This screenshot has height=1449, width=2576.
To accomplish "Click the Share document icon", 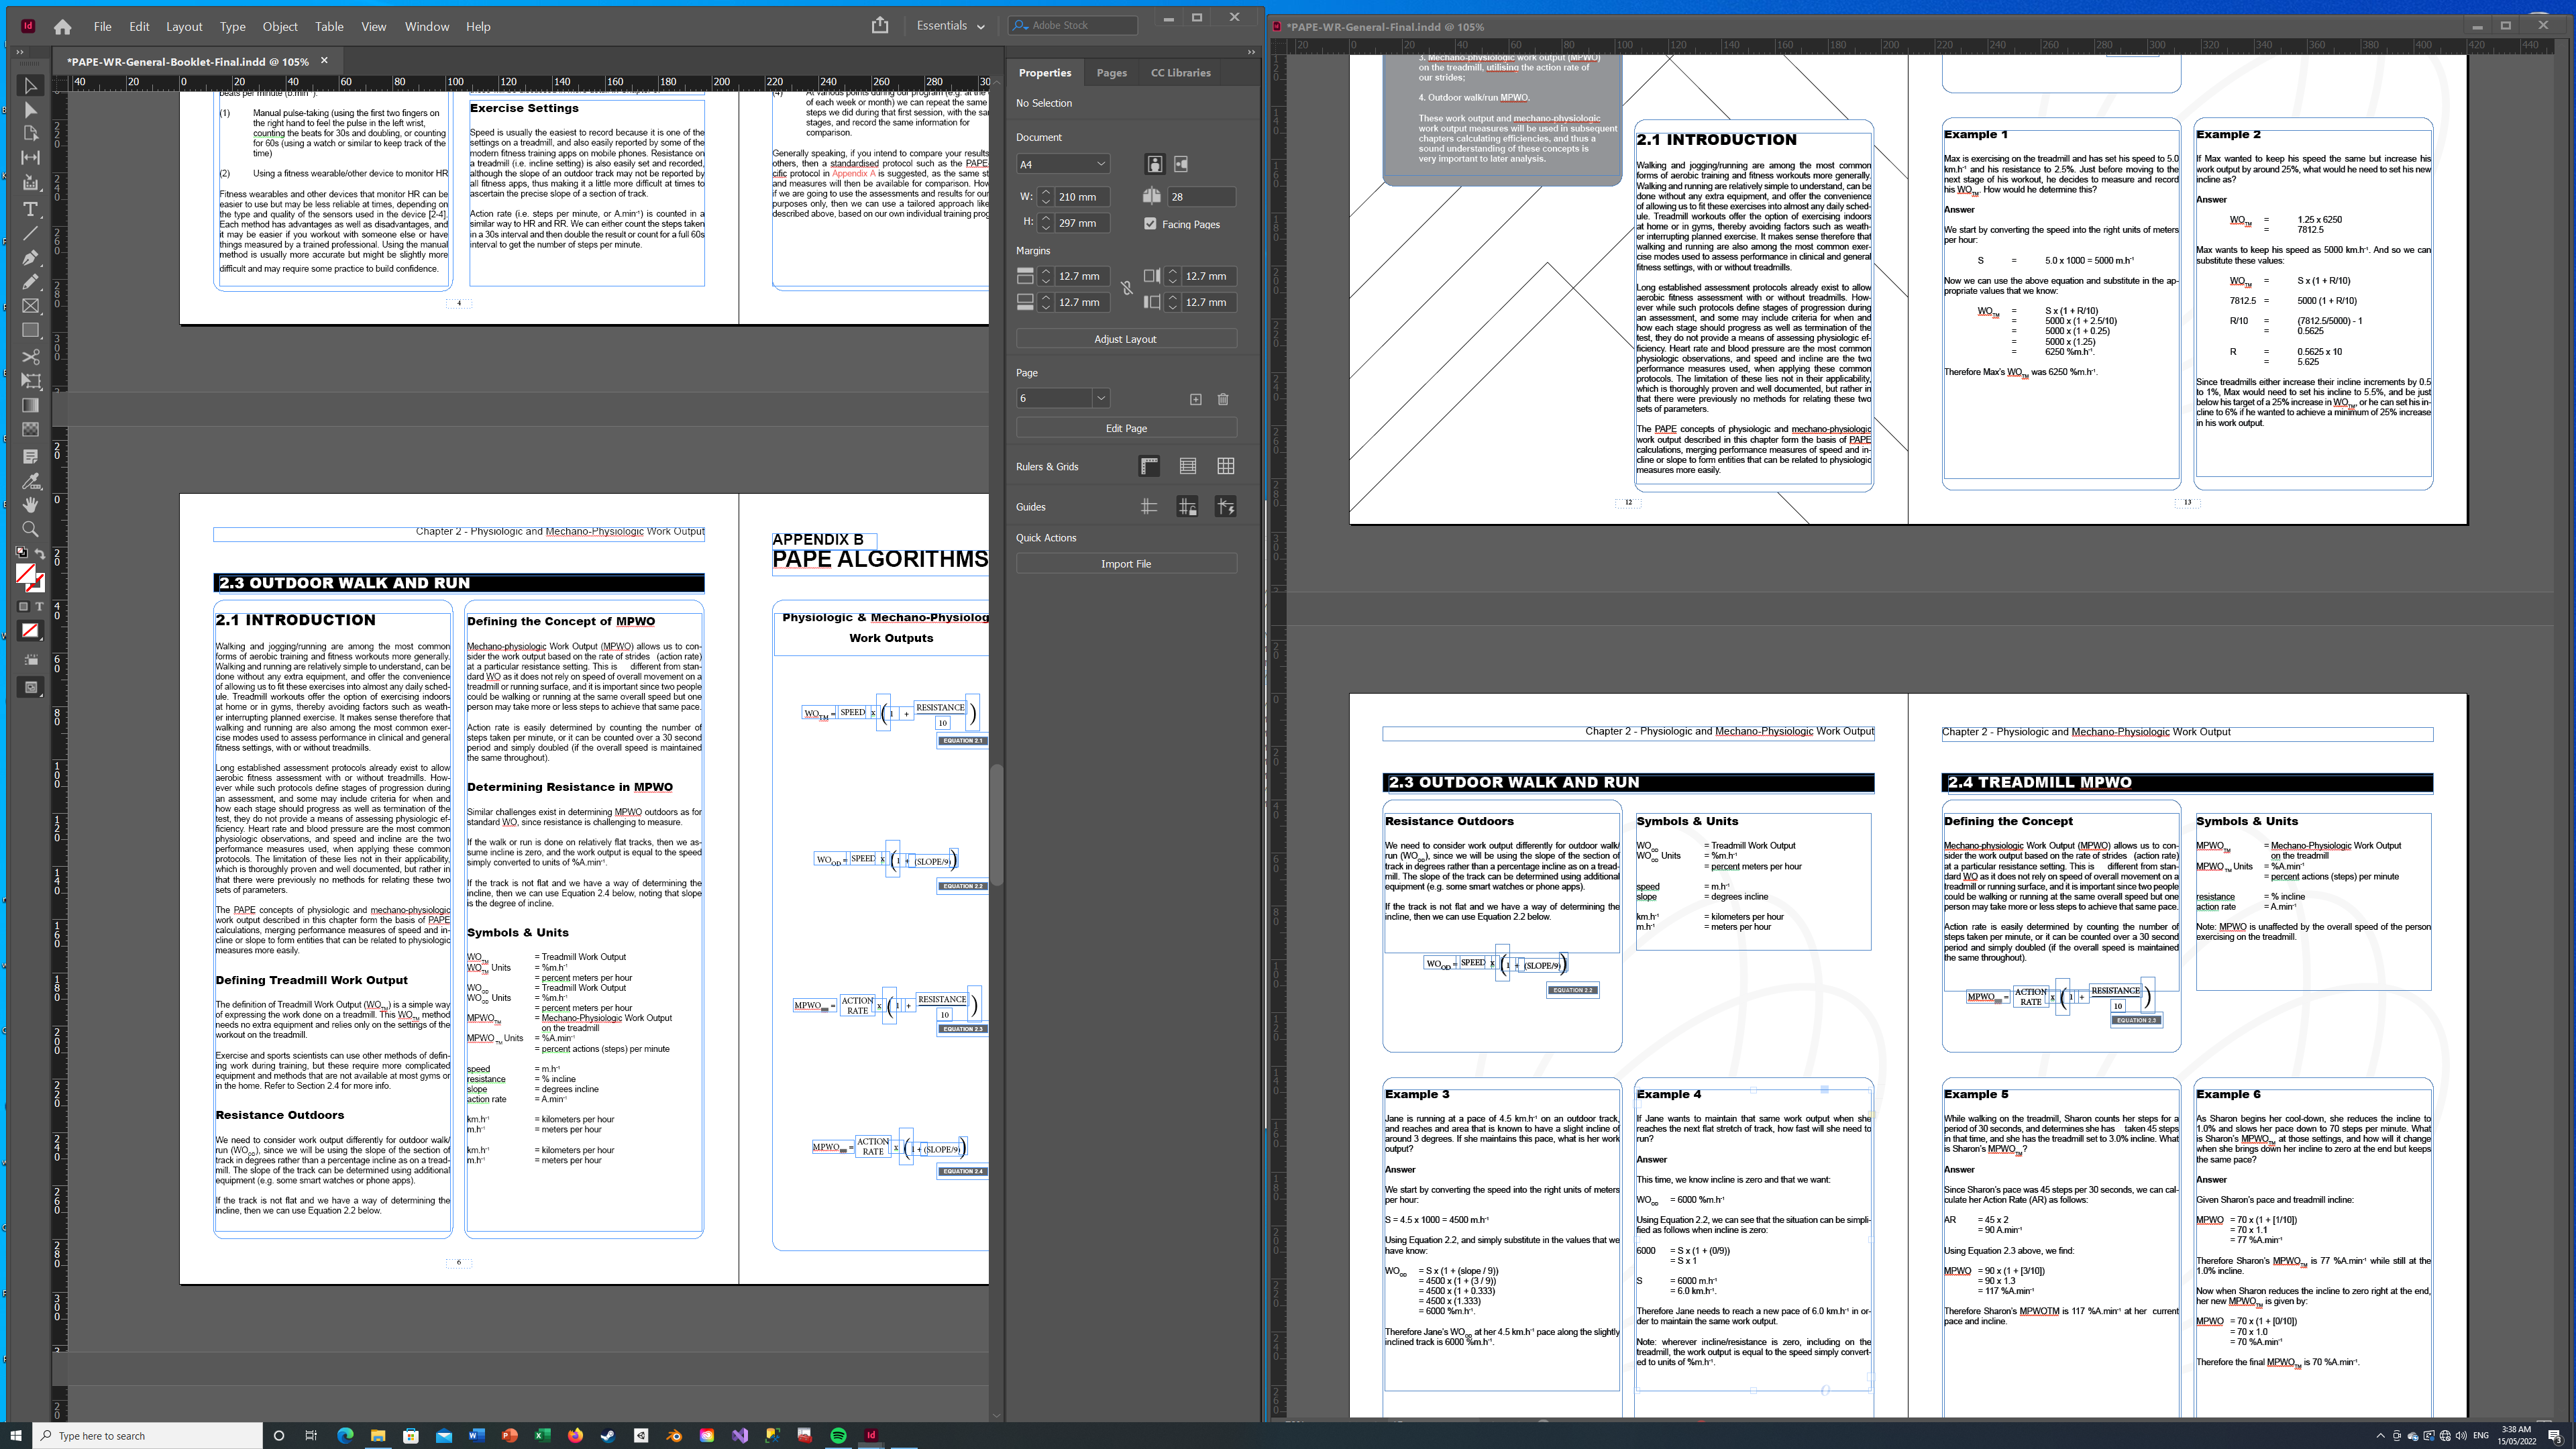I will pyautogui.click(x=880, y=25).
